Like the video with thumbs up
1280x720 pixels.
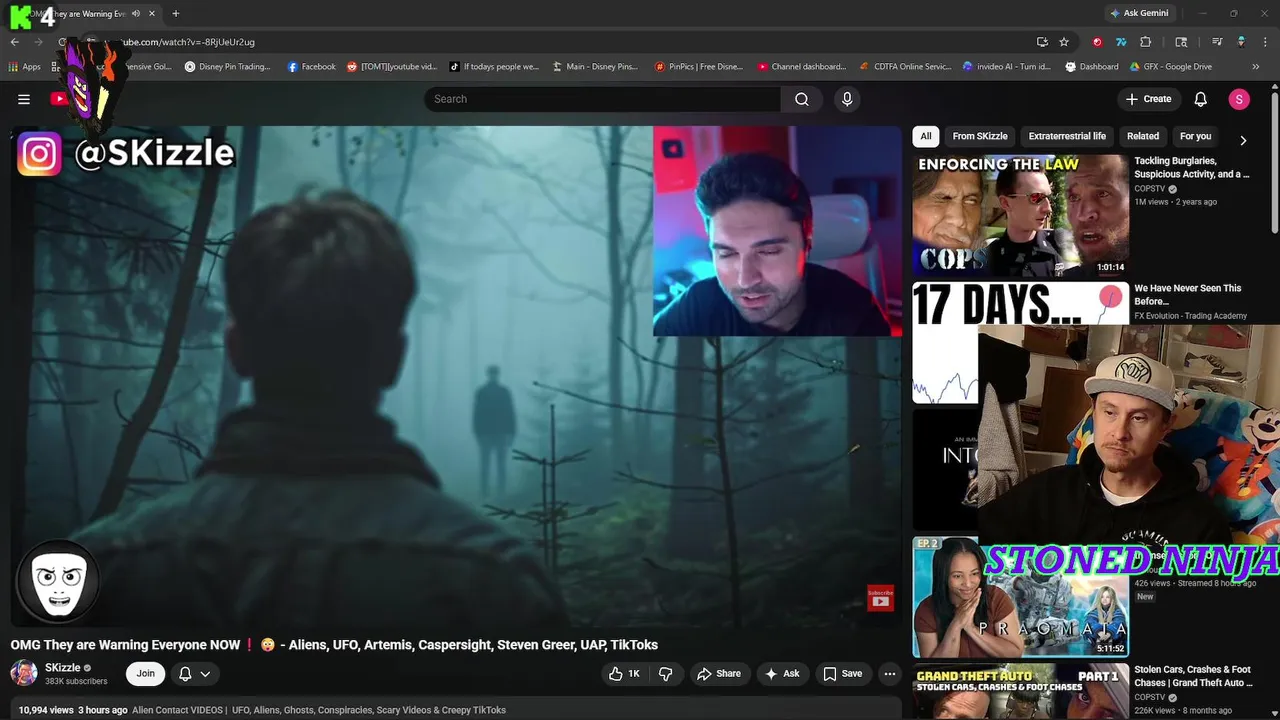[x=624, y=674]
